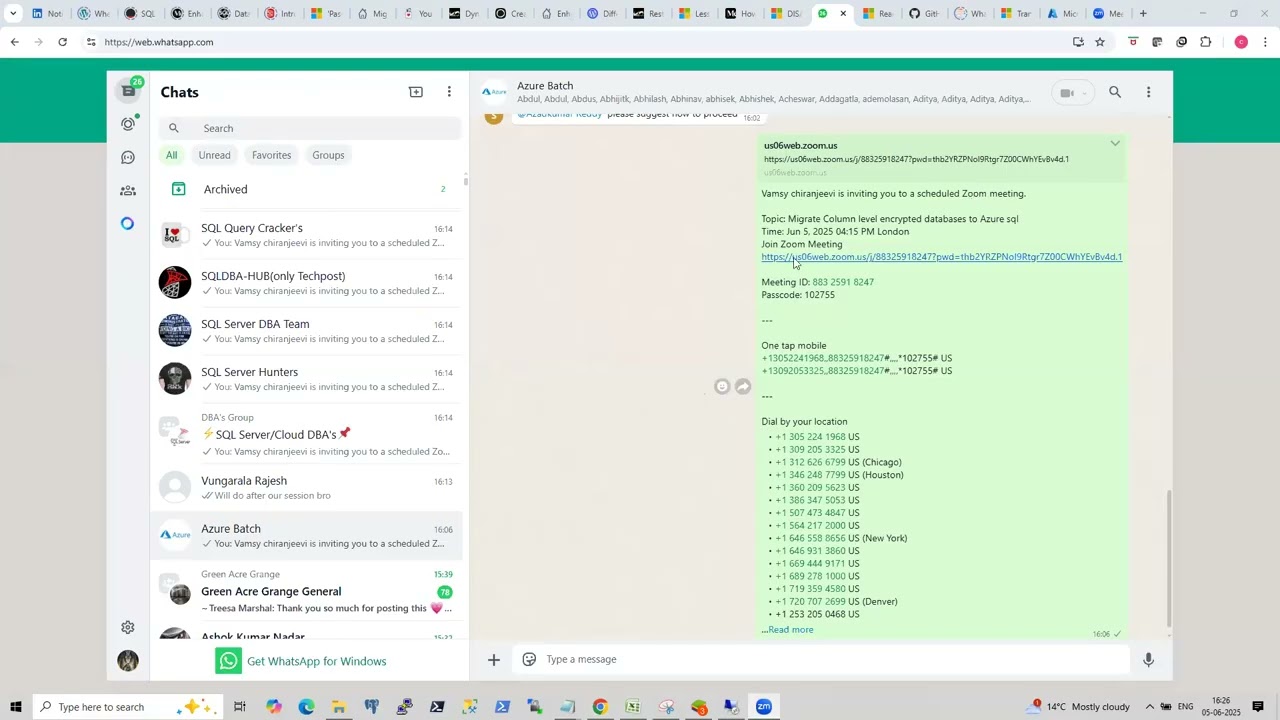The image size is (1280, 720).
Task: Open the Zoom taskbar icon
Action: click(764, 707)
